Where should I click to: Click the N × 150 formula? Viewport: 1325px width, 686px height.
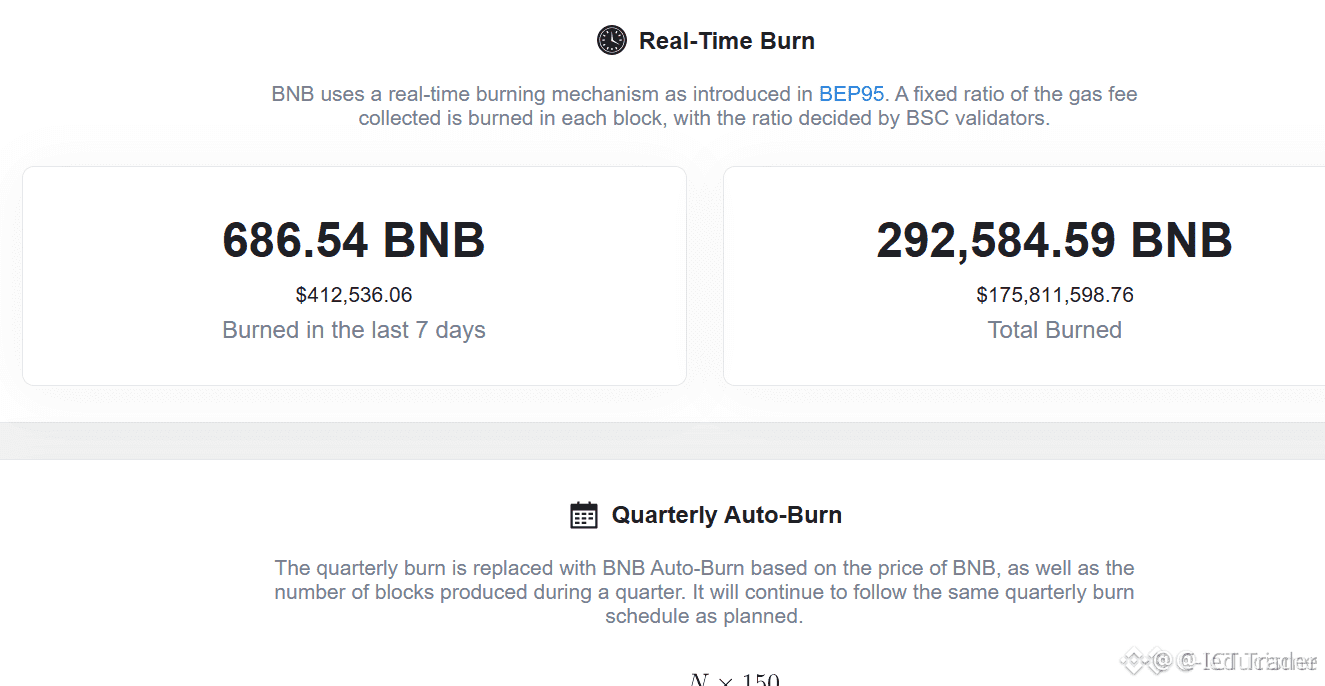pyautogui.click(x=734, y=679)
